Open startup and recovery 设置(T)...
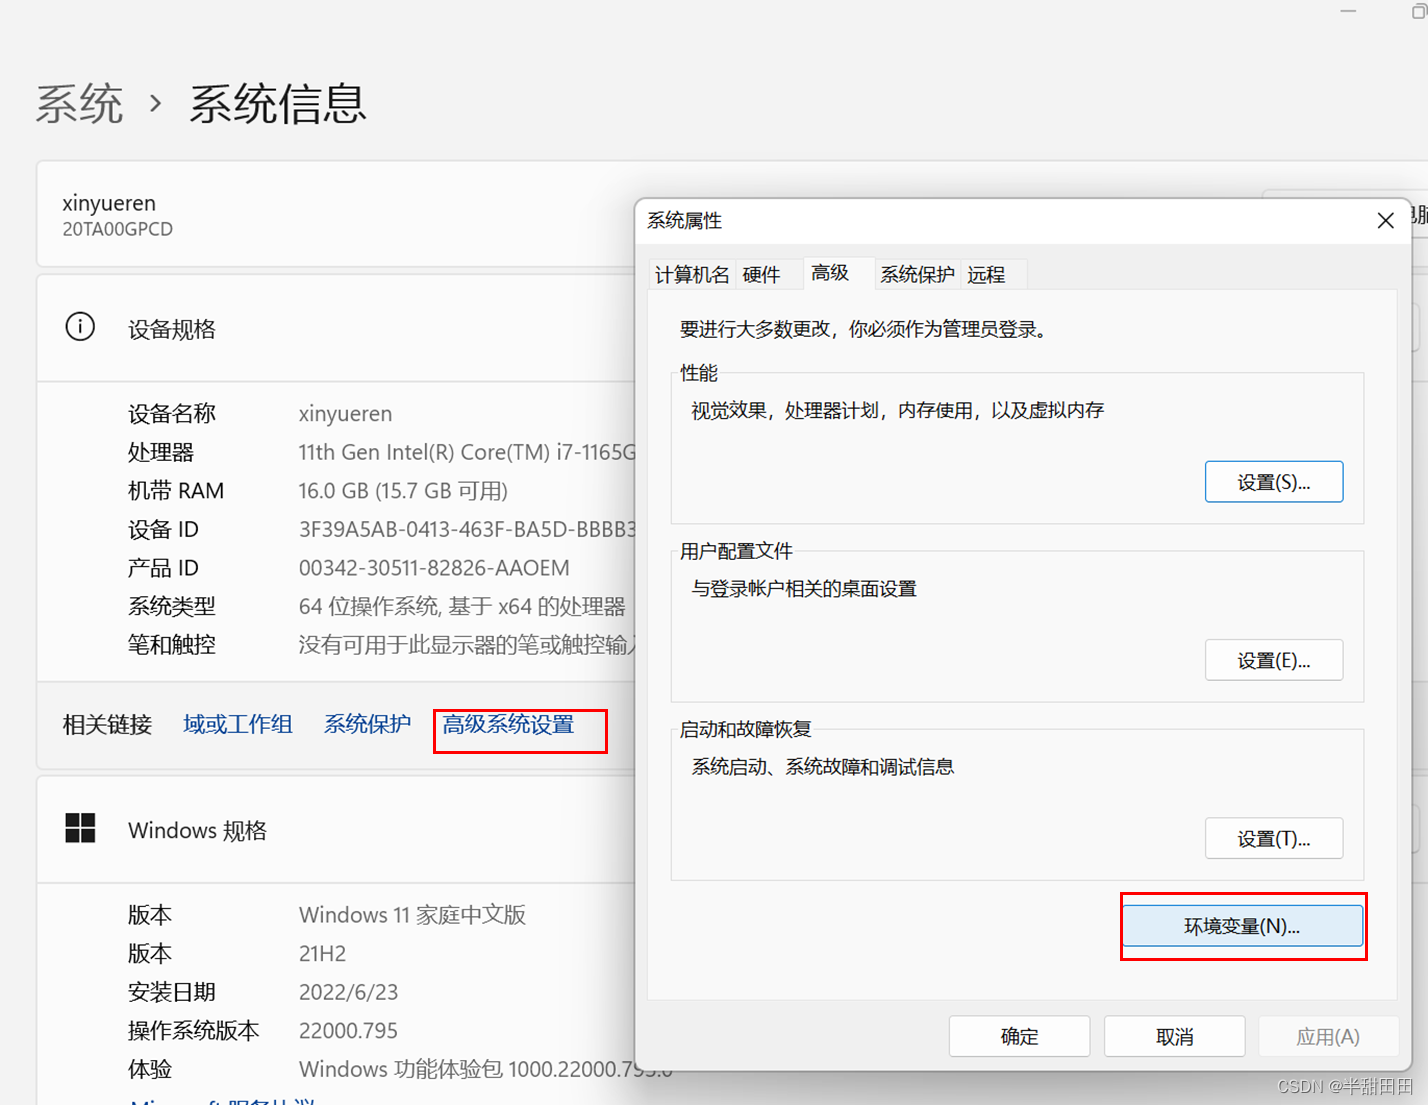The width and height of the screenshot is (1428, 1105). click(x=1274, y=838)
